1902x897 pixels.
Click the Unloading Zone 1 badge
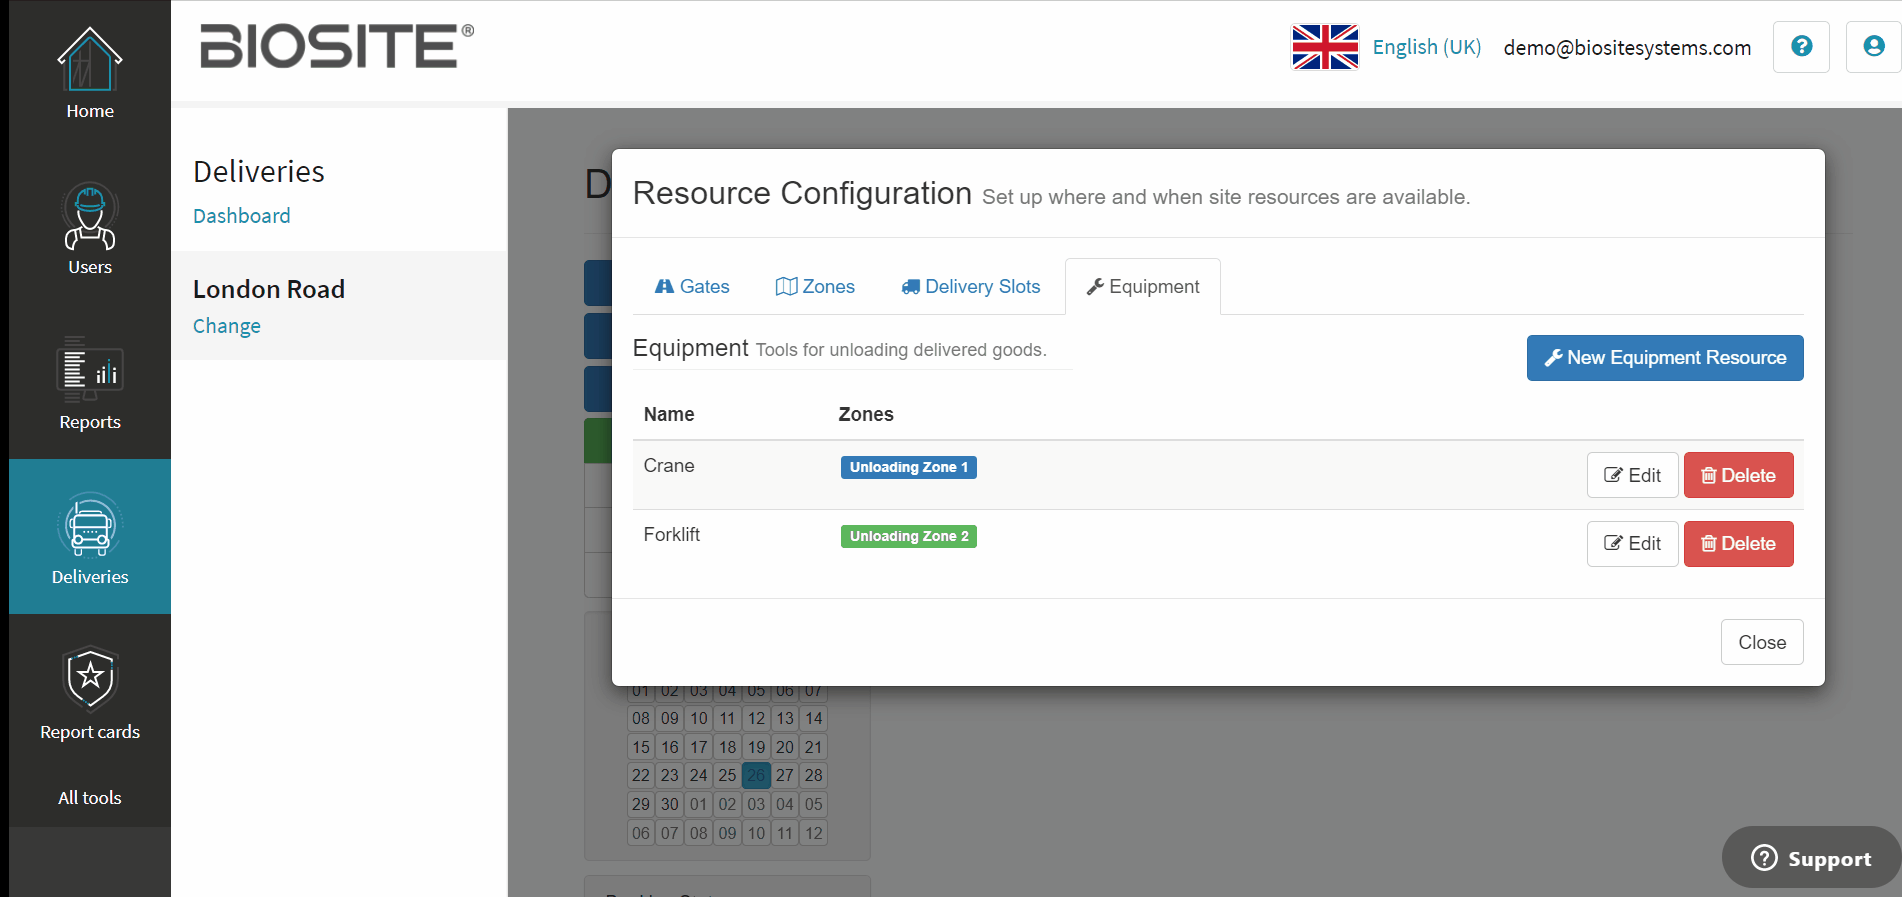tap(909, 467)
